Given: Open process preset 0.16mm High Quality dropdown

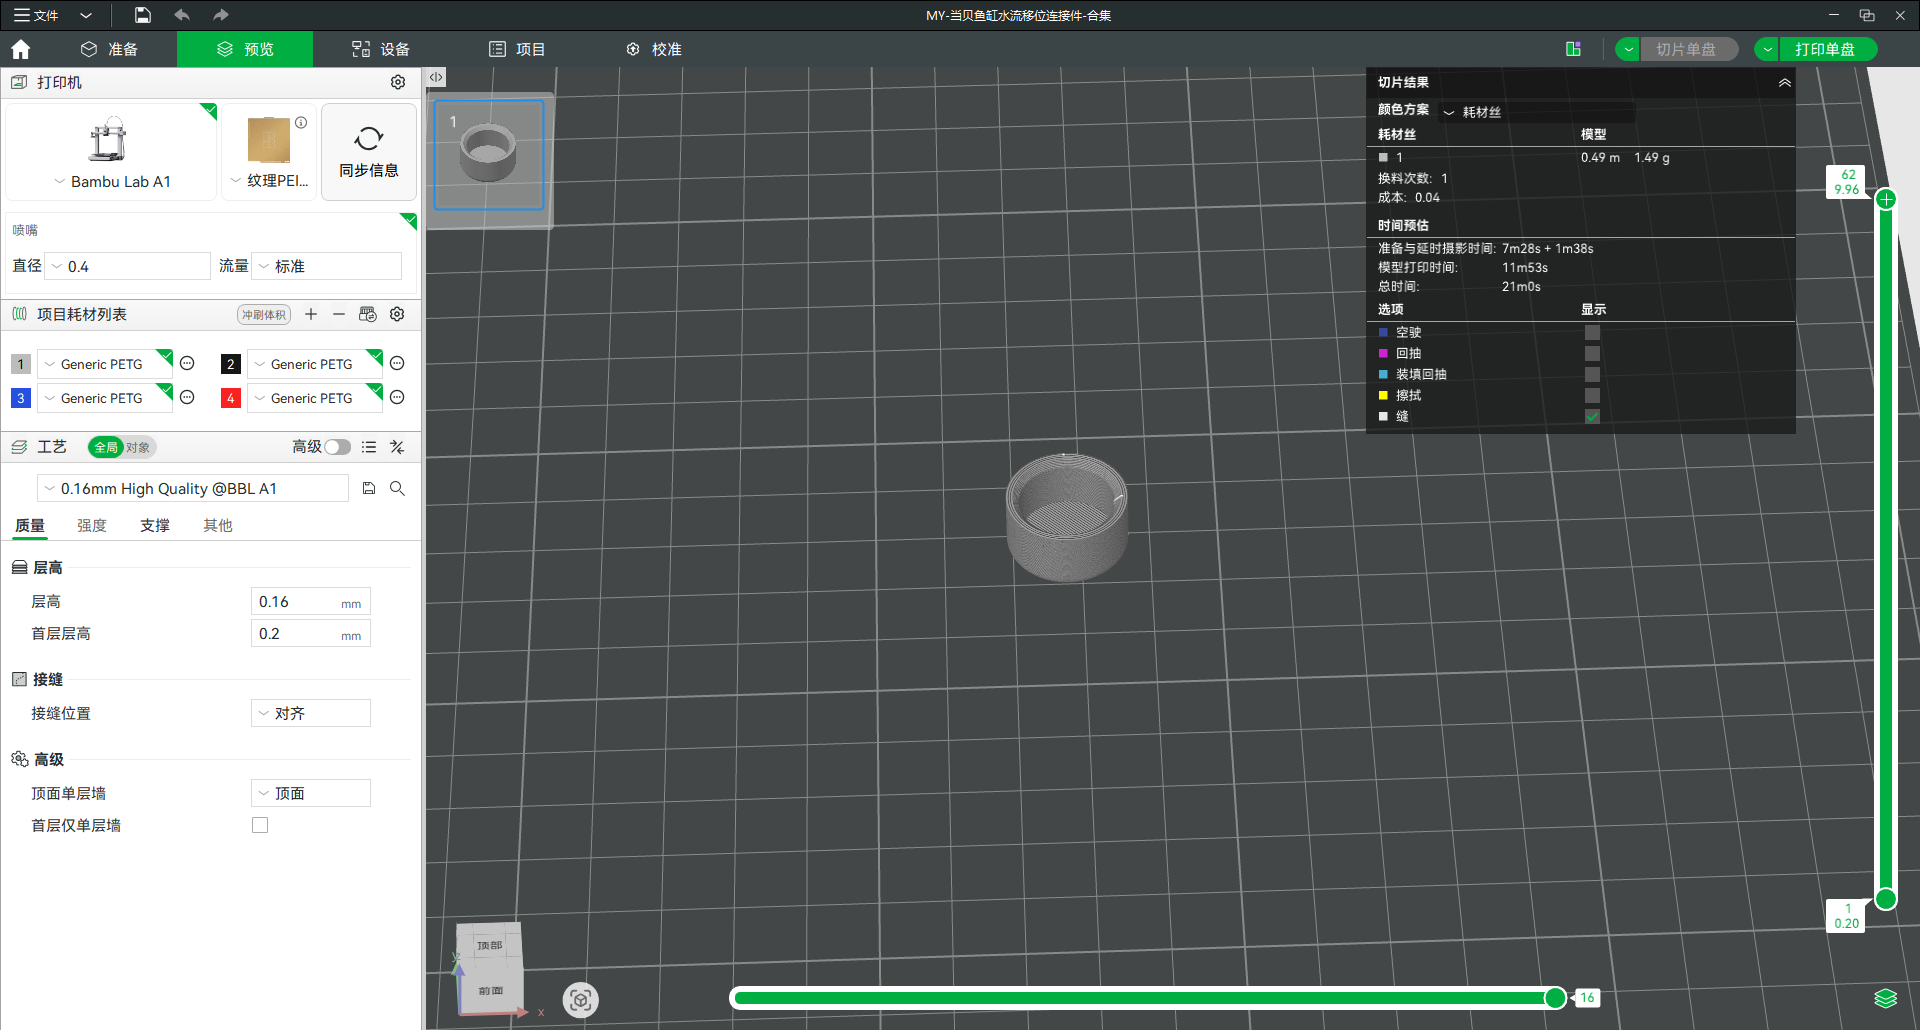Looking at the screenshot, I should point(193,488).
